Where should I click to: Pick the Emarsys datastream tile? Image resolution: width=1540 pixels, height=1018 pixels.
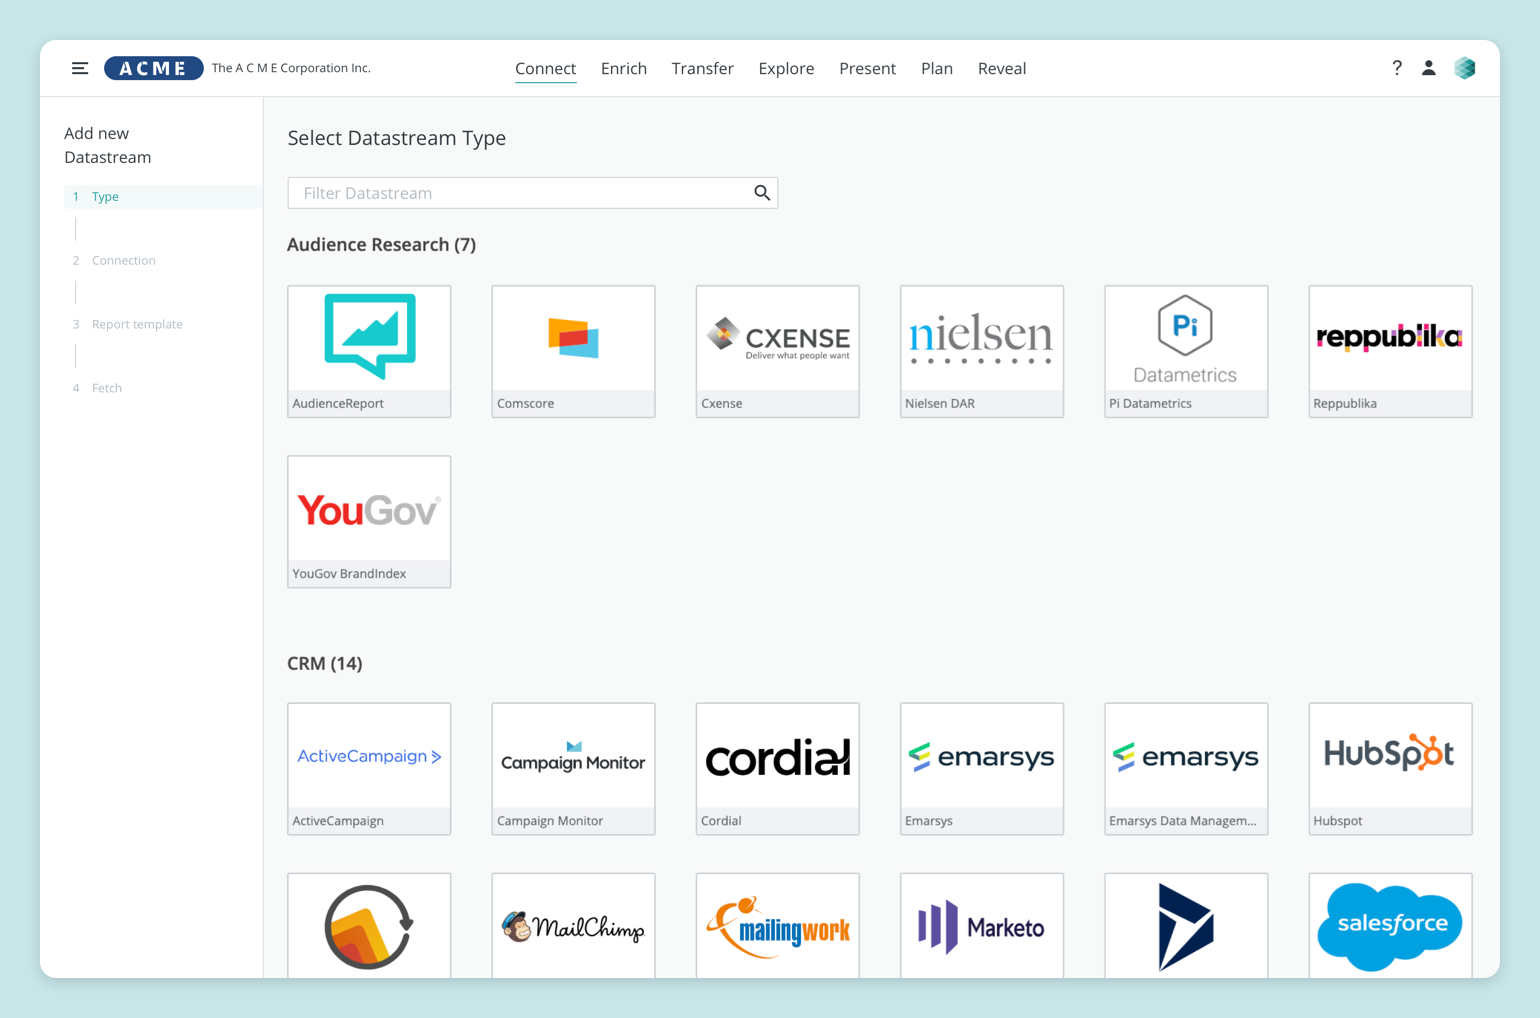[x=981, y=768]
